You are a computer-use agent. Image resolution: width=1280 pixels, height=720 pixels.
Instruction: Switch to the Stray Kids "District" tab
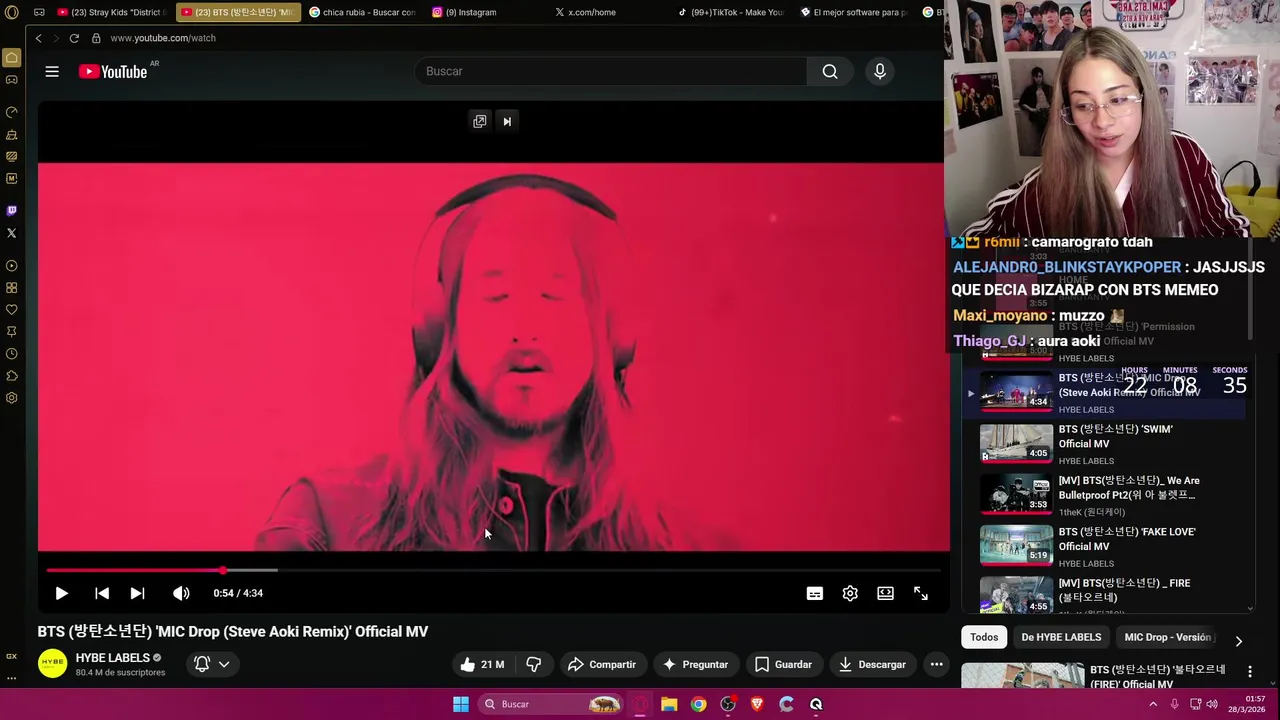coord(112,12)
